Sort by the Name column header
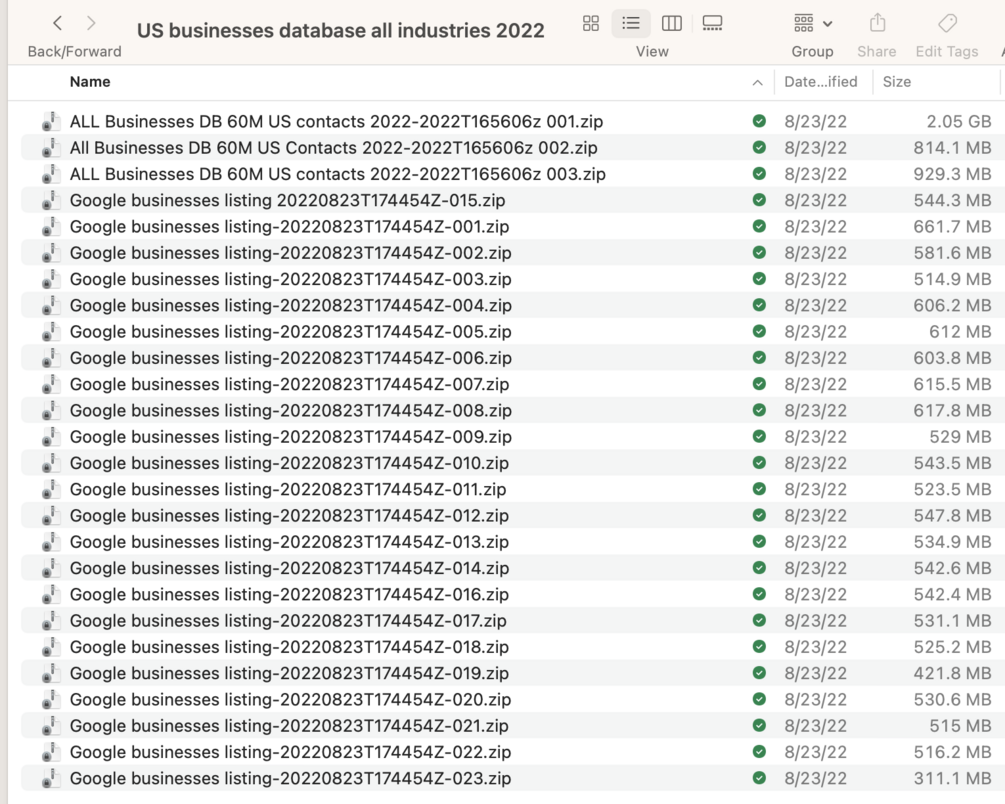Viewport: 1005px width, 804px height. (90, 82)
